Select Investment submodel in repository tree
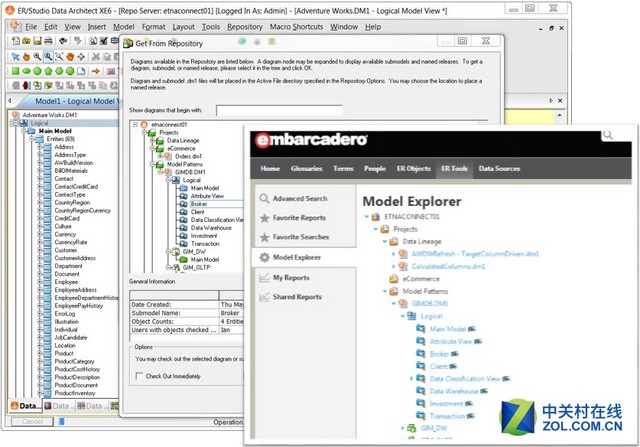640x447 pixels. [x=204, y=236]
